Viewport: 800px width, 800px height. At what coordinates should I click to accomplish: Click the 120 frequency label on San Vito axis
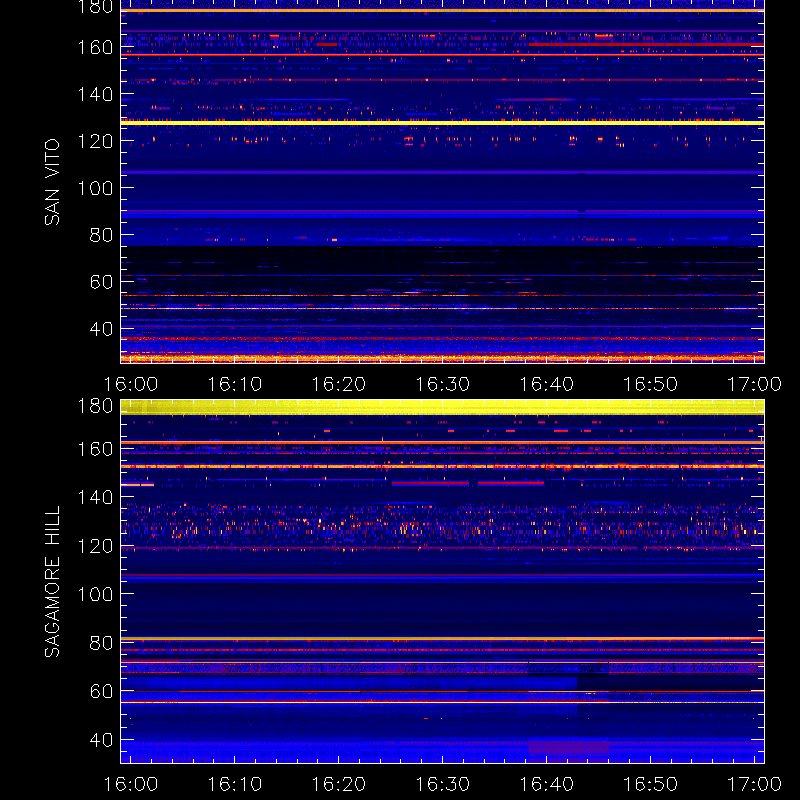(x=95, y=141)
